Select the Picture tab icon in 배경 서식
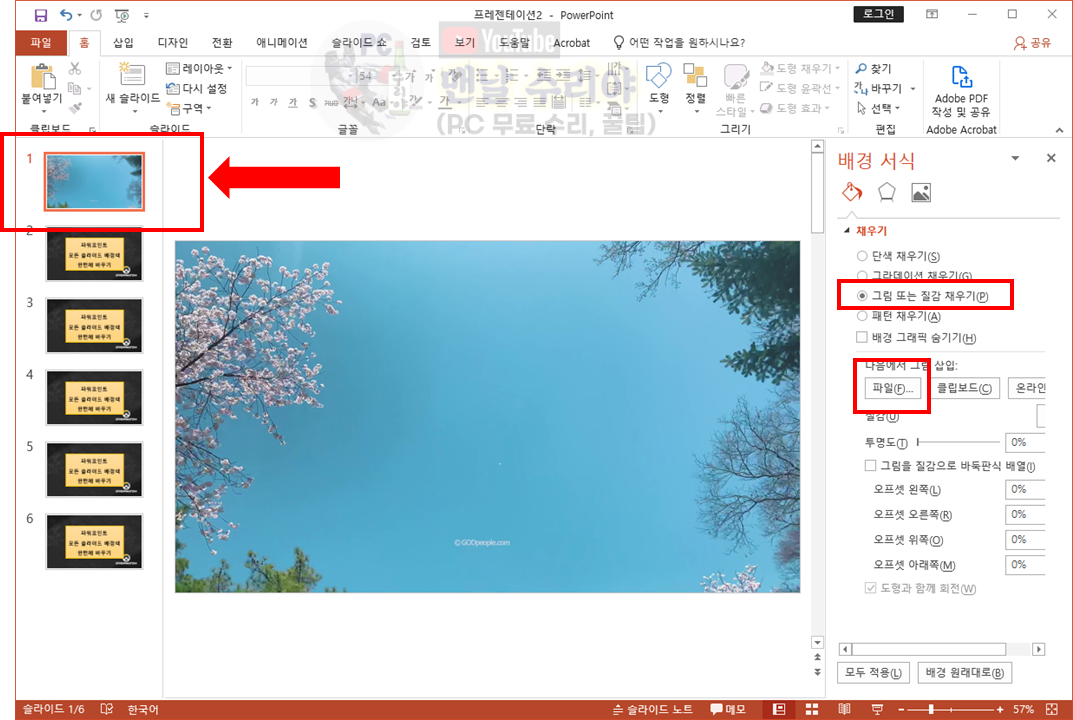The width and height of the screenshot is (1073, 720). pyautogui.click(x=921, y=193)
